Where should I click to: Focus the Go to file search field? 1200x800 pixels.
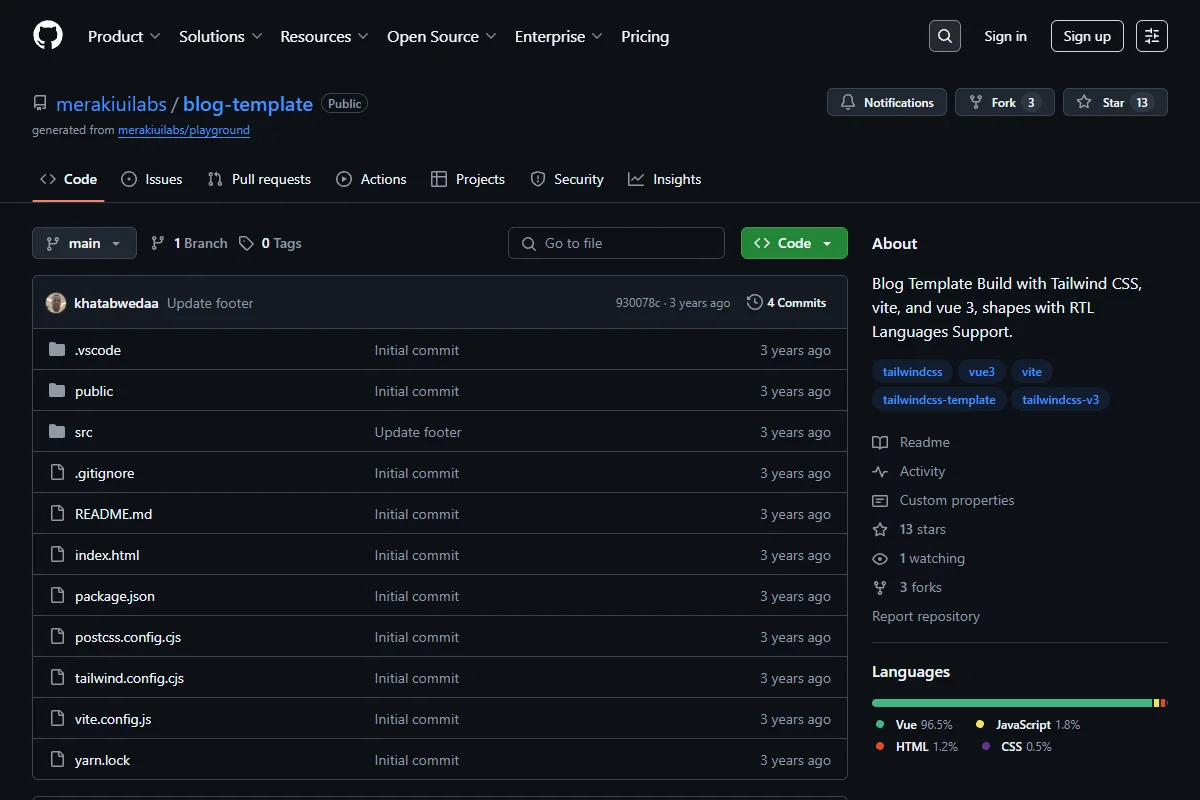point(616,243)
